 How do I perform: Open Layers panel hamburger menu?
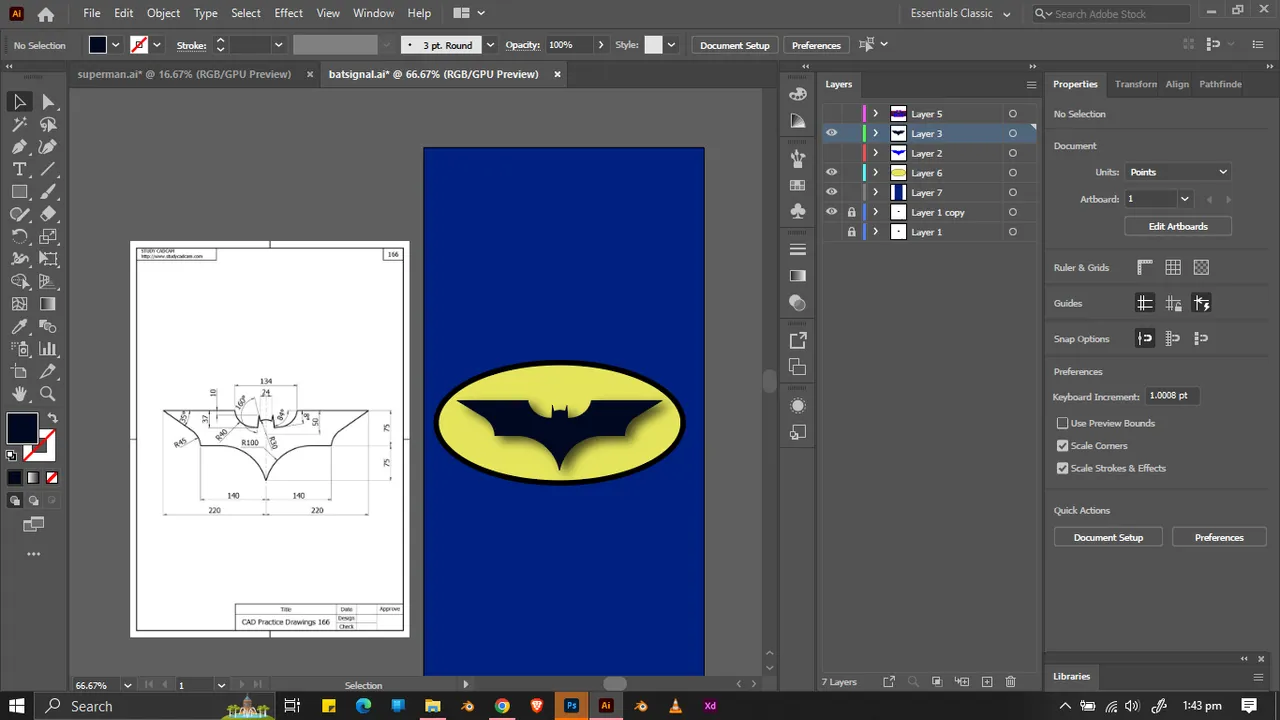coord(1031,85)
